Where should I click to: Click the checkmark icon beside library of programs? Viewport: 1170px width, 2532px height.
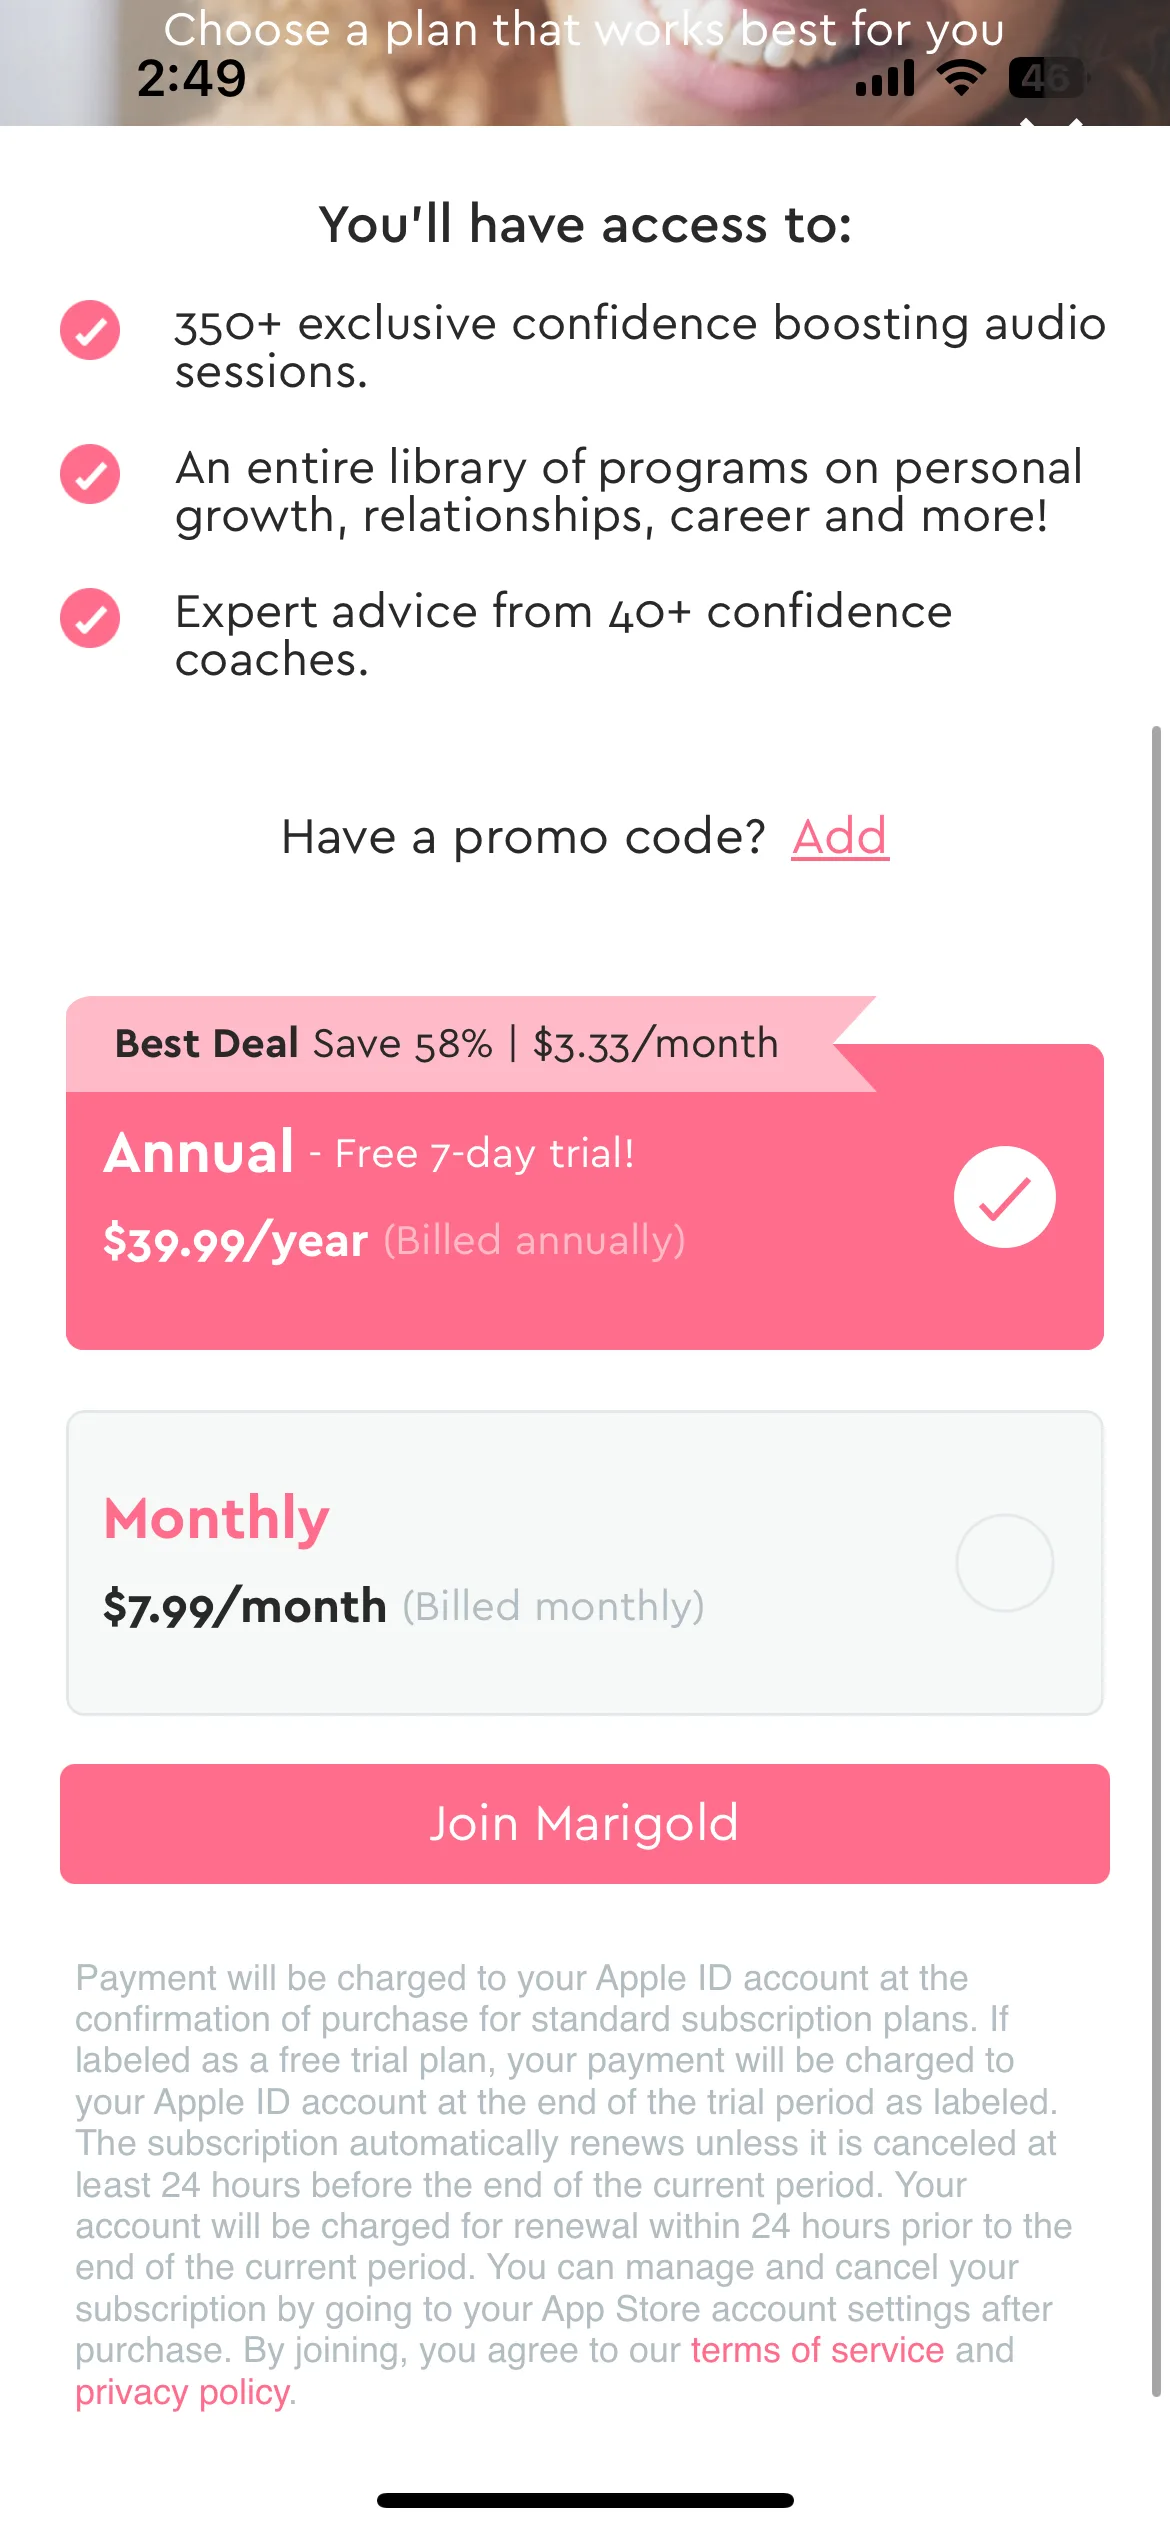pos(90,474)
